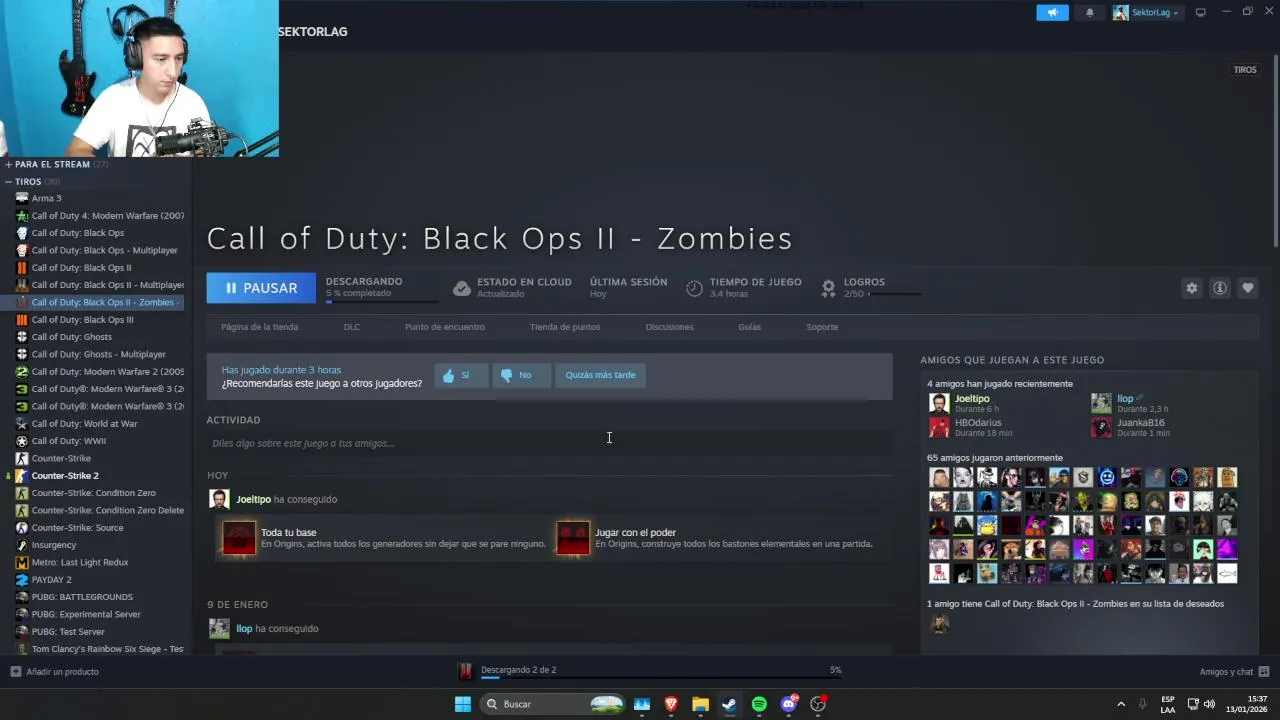Open Tienda de puntos tab

565,327
